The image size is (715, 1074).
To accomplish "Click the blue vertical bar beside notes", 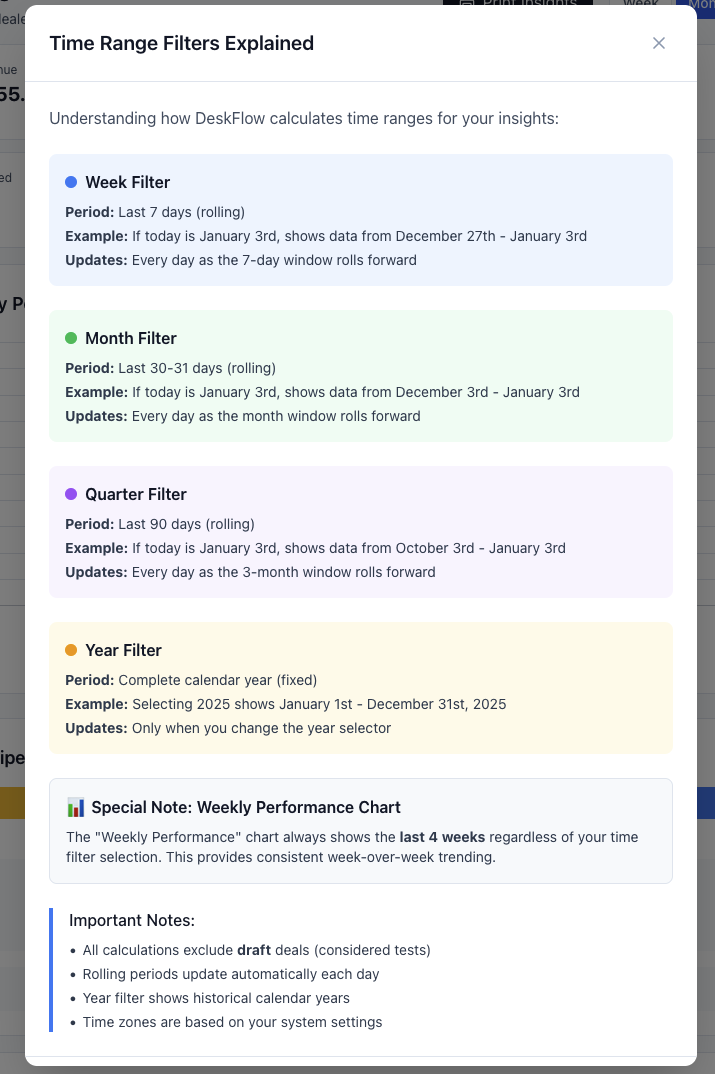I will point(51,970).
